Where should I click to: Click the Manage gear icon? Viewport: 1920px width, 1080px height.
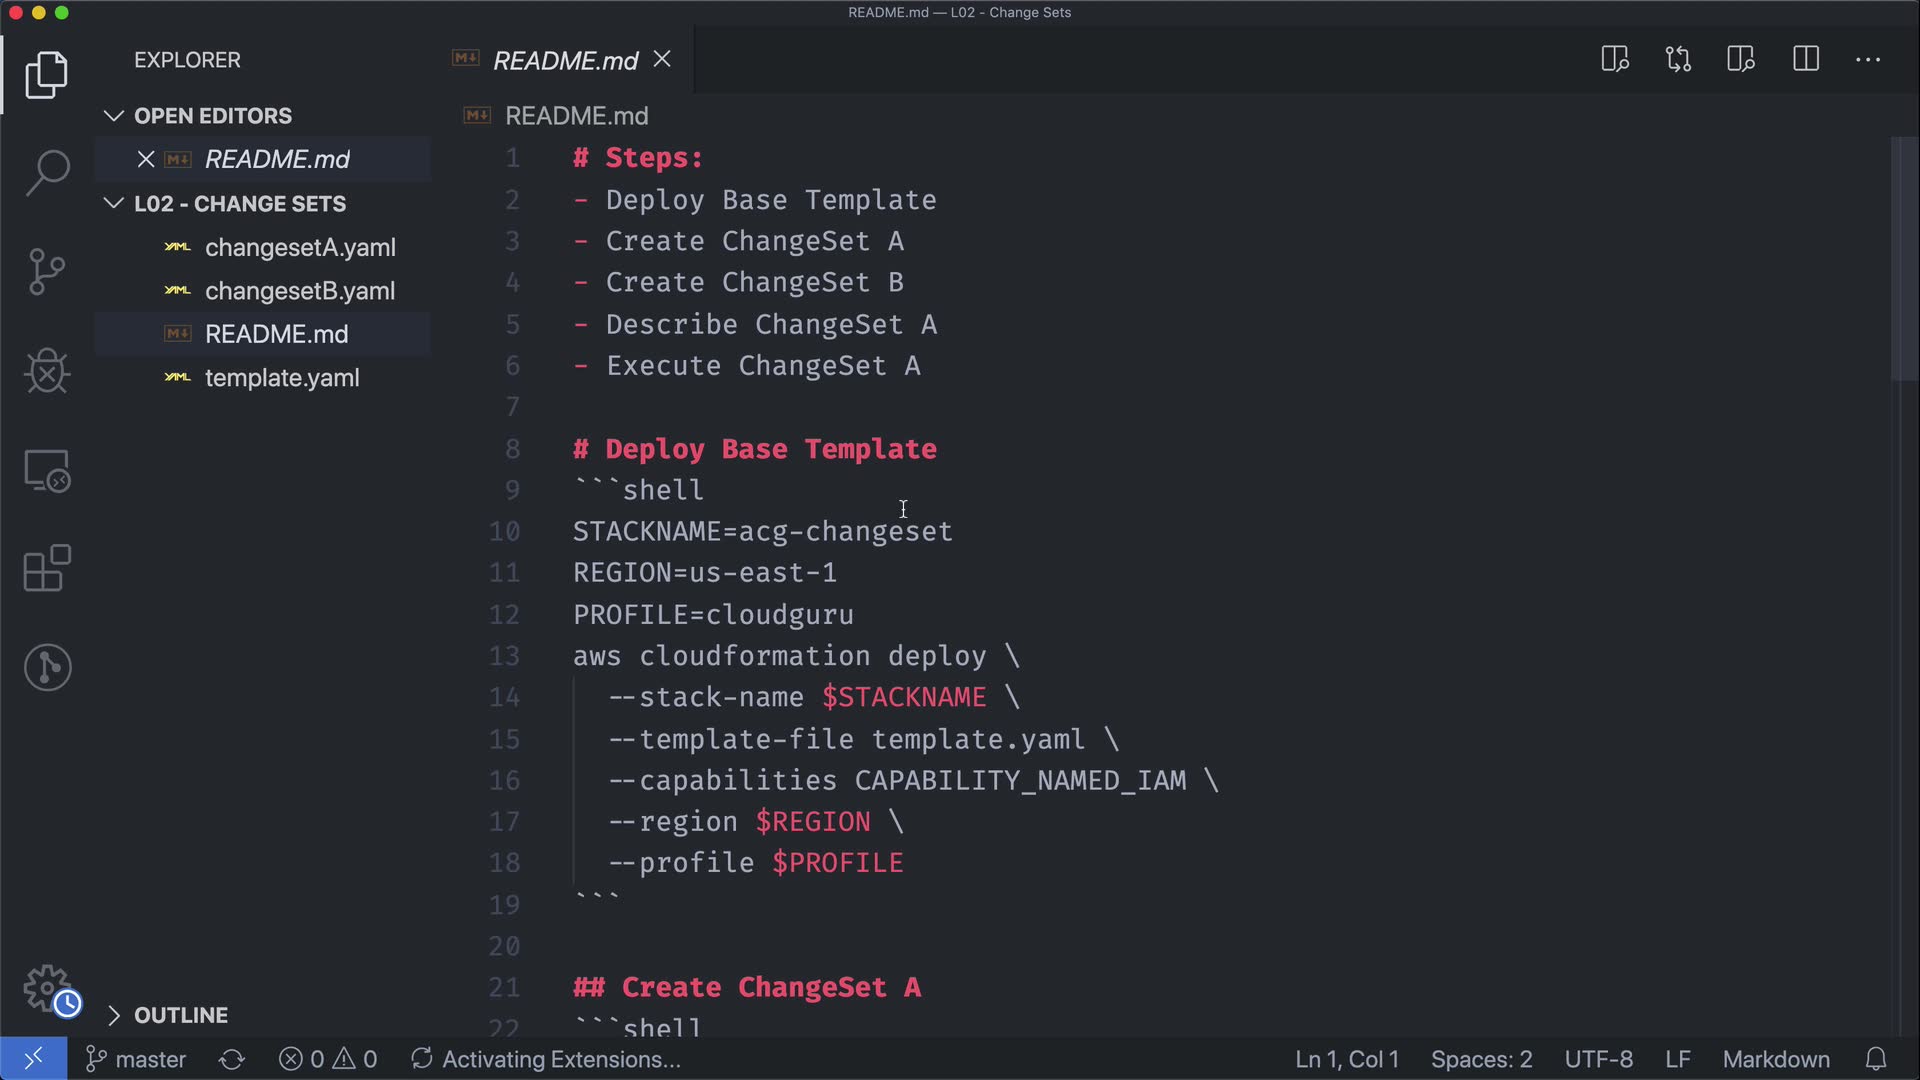47,988
